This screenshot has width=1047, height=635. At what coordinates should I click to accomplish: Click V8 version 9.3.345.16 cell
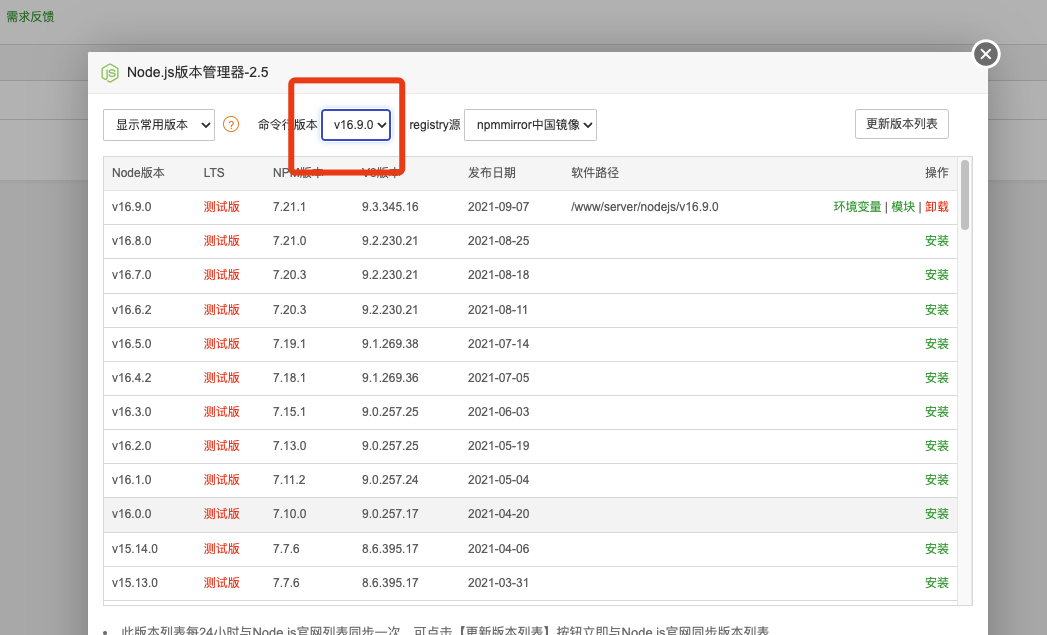(x=390, y=207)
